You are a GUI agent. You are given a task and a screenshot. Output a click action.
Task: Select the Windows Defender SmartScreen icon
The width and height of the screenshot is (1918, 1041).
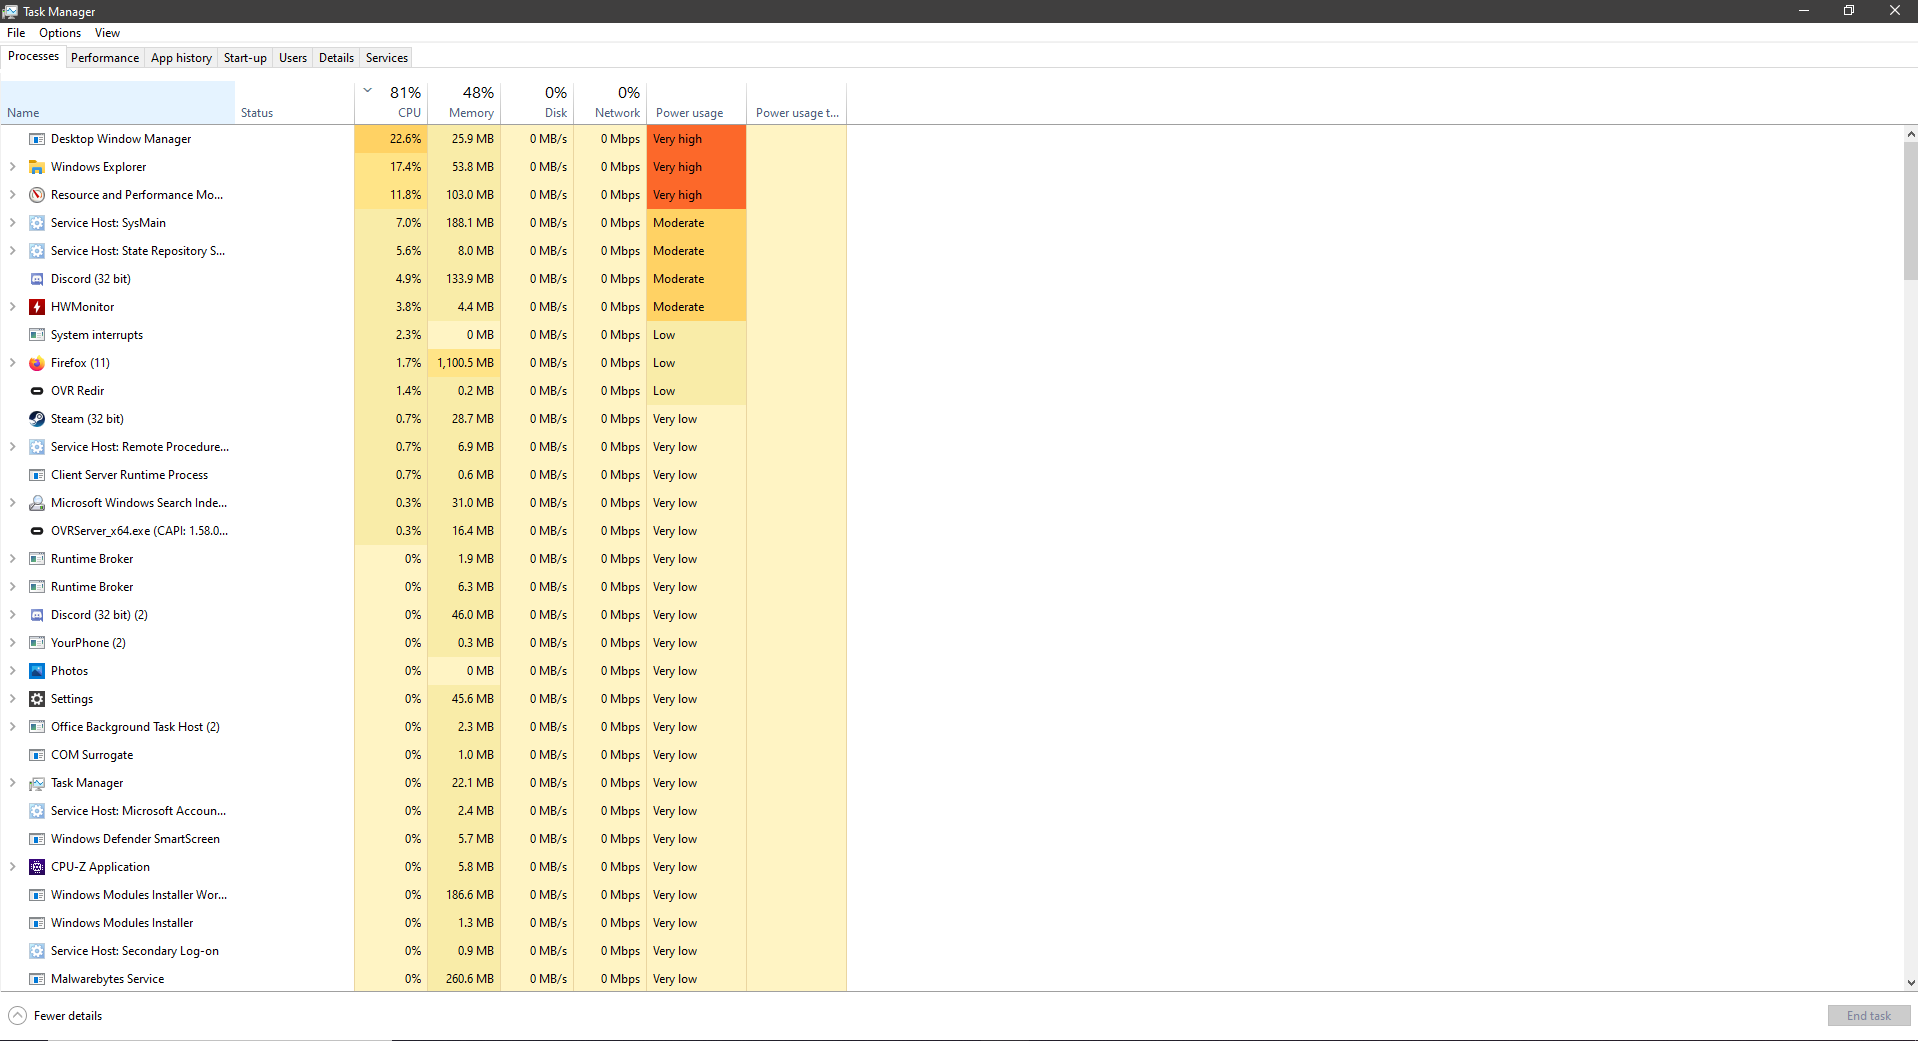pos(37,839)
